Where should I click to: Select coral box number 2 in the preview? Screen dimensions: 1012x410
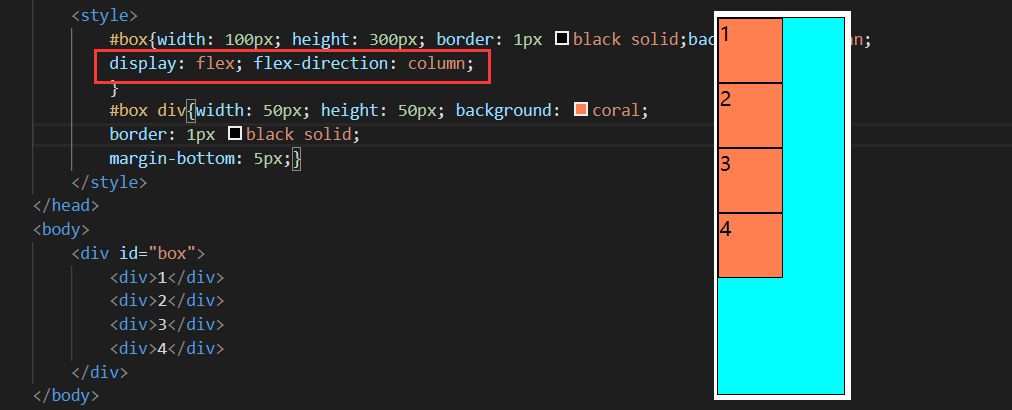click(x=750, y=115)
